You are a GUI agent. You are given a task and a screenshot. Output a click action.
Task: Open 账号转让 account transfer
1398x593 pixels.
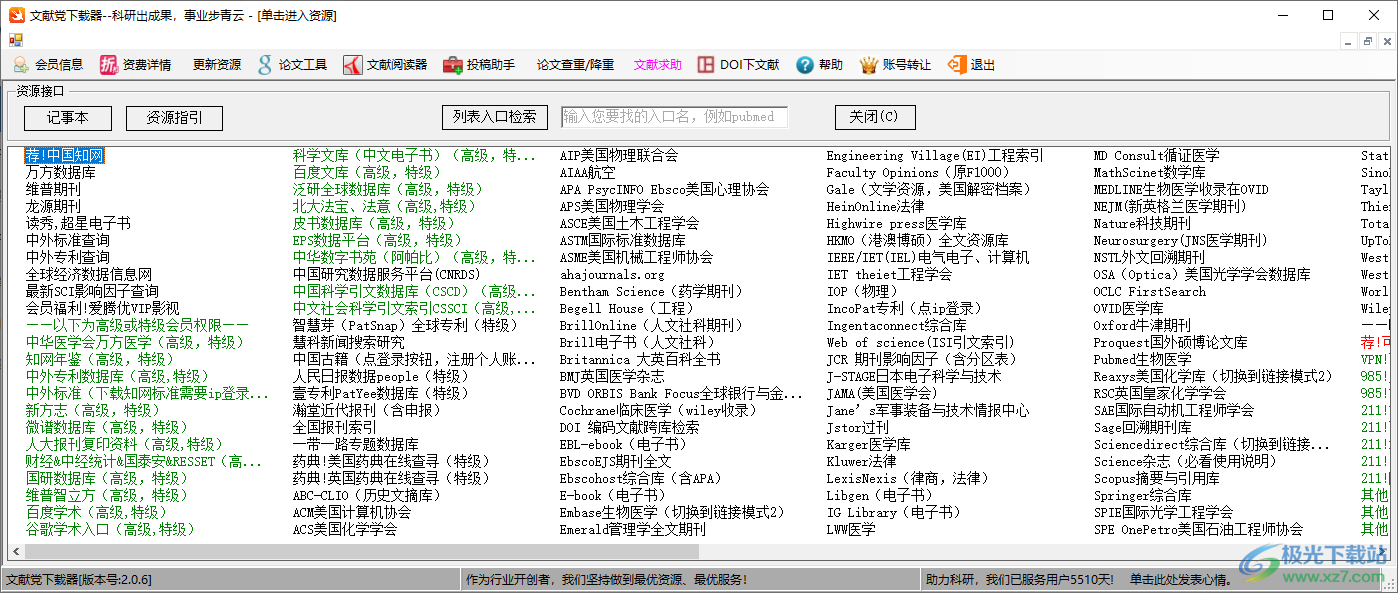click(895, 65)
